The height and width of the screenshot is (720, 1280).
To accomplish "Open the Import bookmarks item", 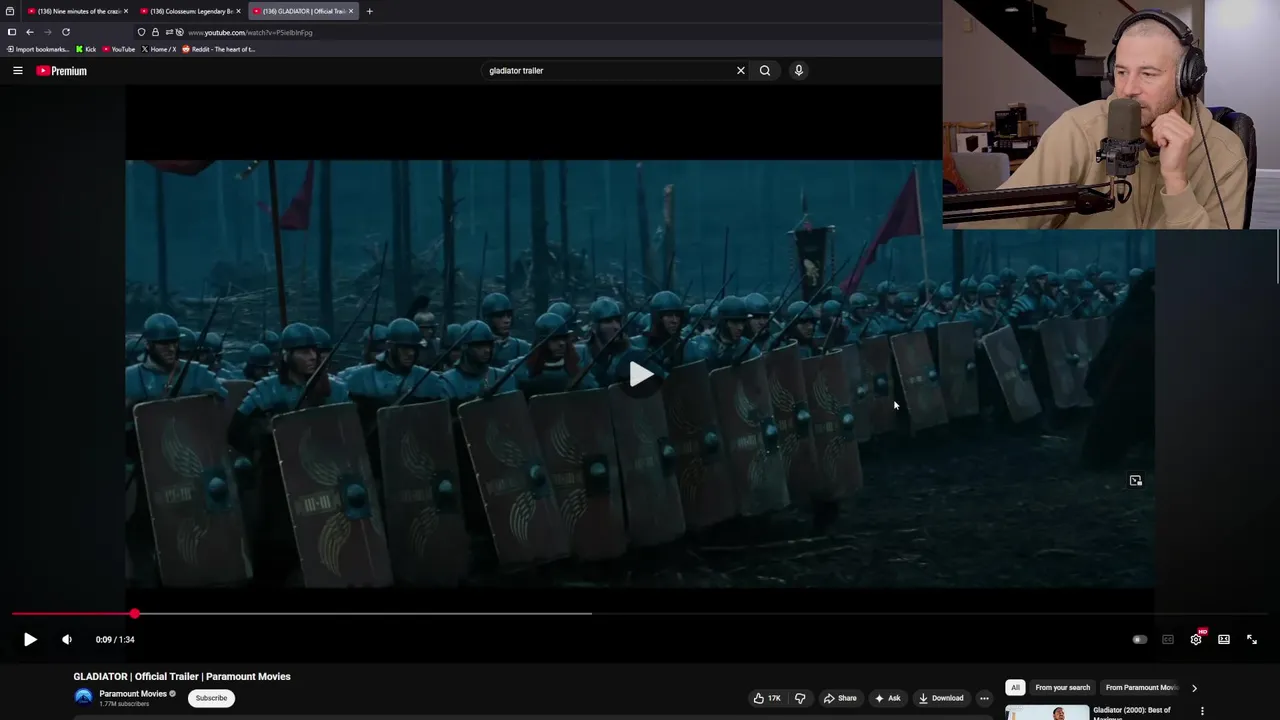I will pos(38,49).
